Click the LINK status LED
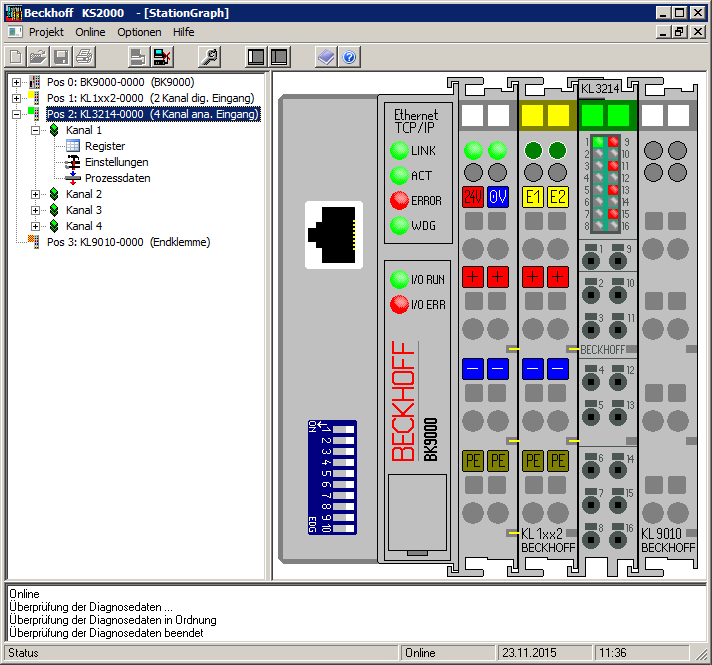Image resolution: width=712 pixels, height=665 pixels. pos(399,150)
